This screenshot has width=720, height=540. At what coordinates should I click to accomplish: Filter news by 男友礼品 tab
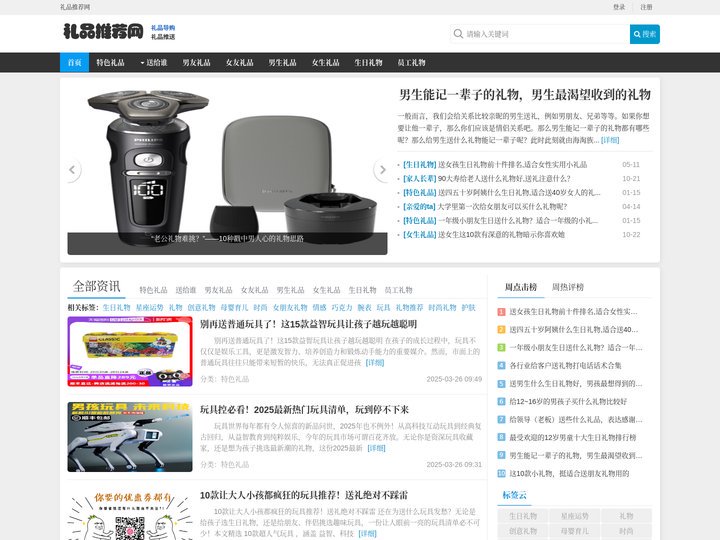pos(218,290)
